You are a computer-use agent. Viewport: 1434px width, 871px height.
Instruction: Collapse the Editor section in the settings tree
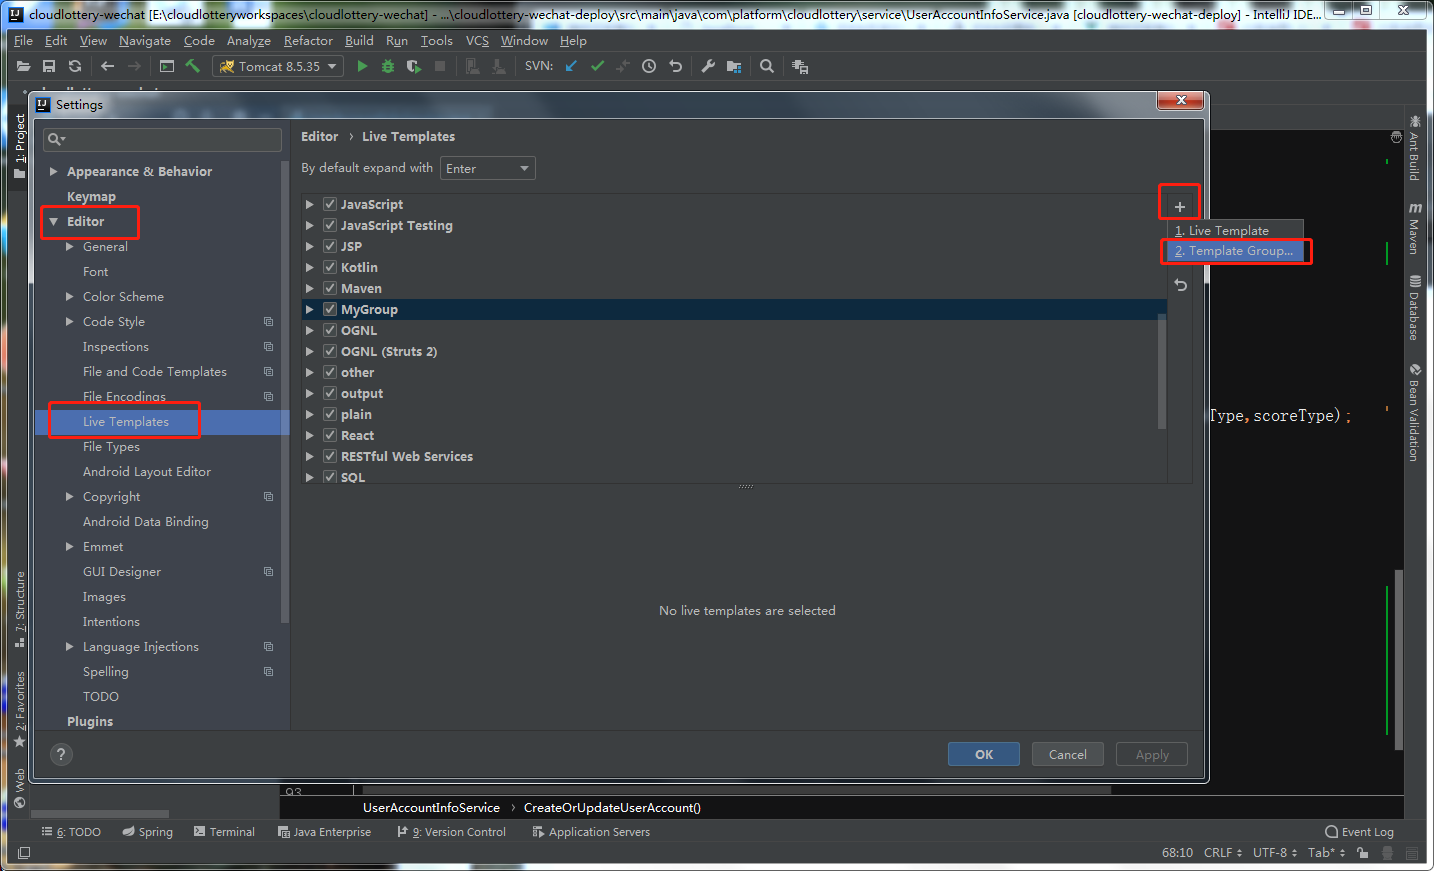tap(55, 221)
